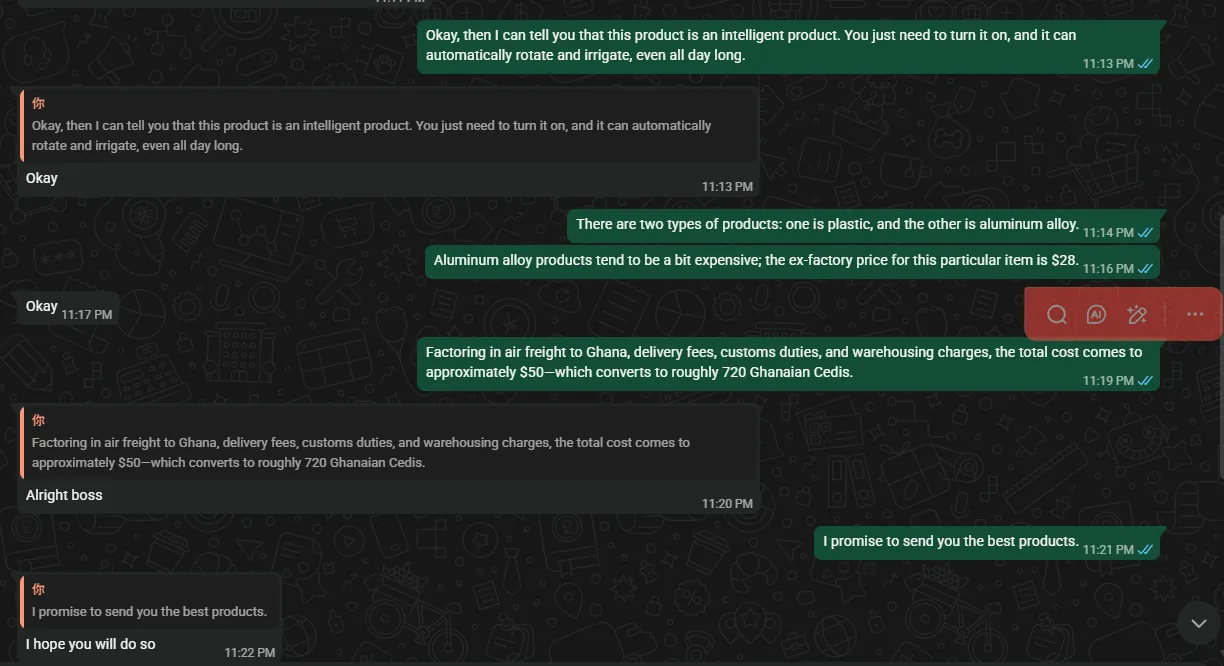Click the 'I hope you will do so' message
Image resolution: width=1224 pixels, height=666 pixels.
click(x=91, y=644)
